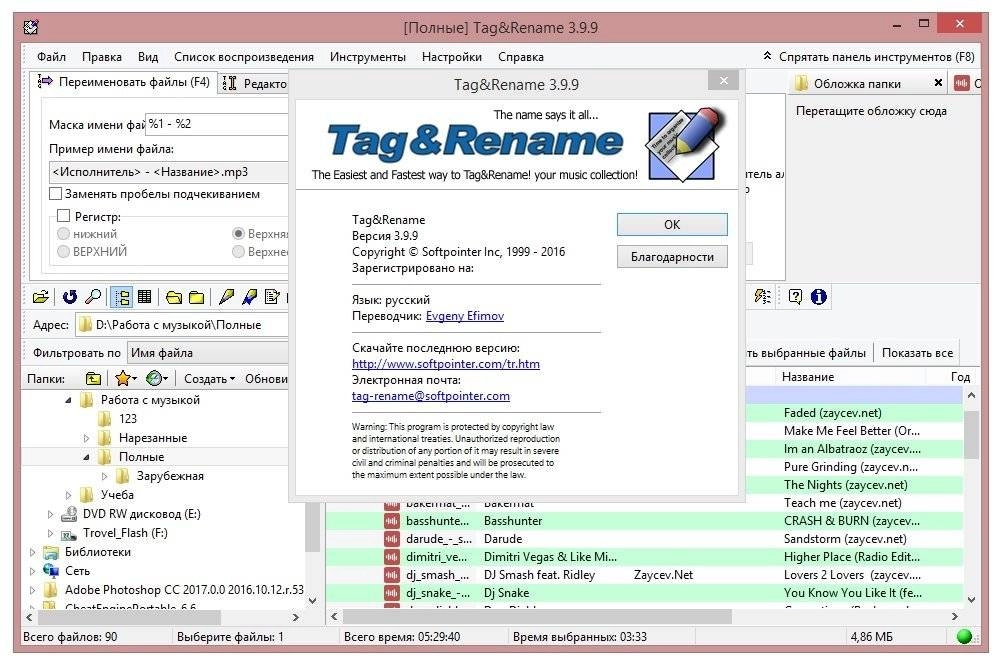The width and height of the screenshot is (1006, 672).
Task: Click the lightning bolt list icon
Action: [762, 297]
